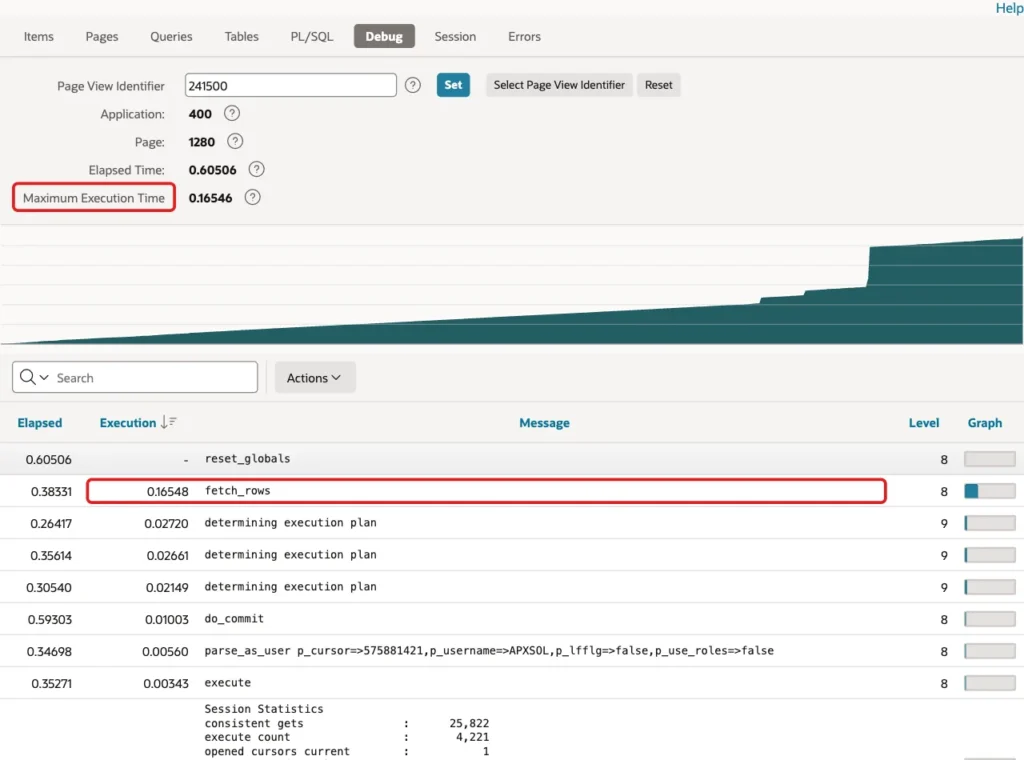
Task: Click the Set button
Action: pyautogui.click(x=453, y=85)
